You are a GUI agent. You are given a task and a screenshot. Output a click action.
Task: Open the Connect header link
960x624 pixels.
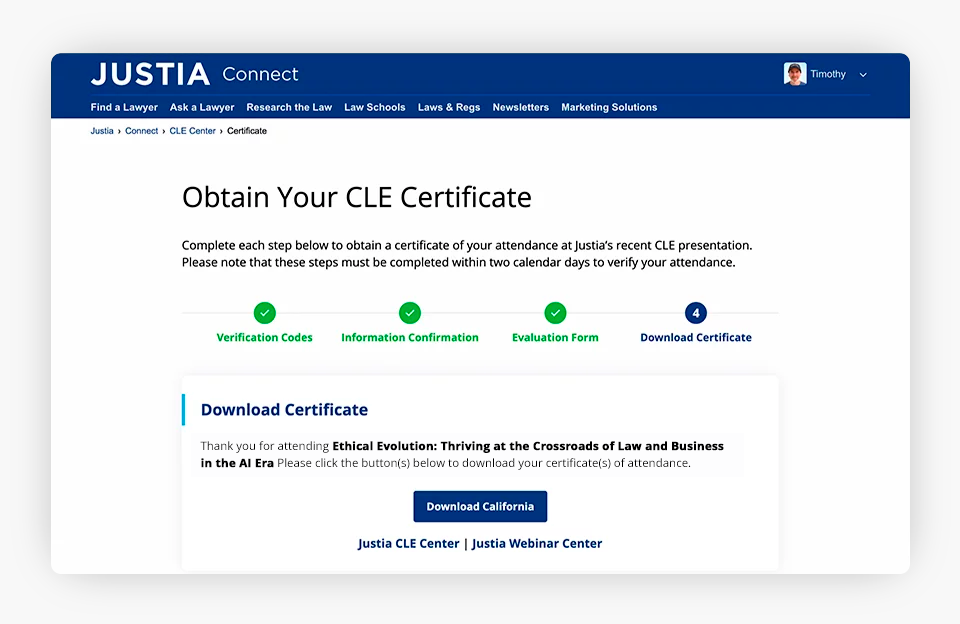point(260,74)
